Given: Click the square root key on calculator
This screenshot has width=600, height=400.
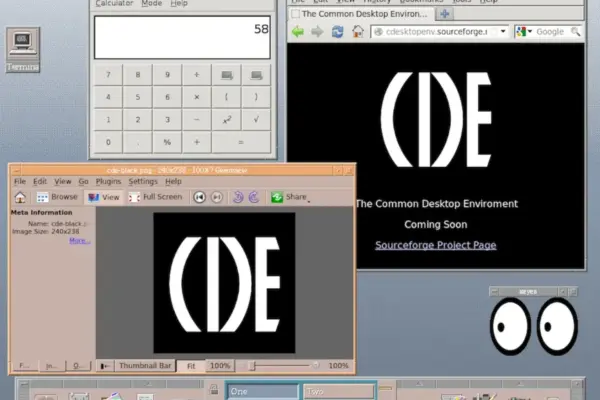Looking at the screenshot, I should (x=256, y=120).
